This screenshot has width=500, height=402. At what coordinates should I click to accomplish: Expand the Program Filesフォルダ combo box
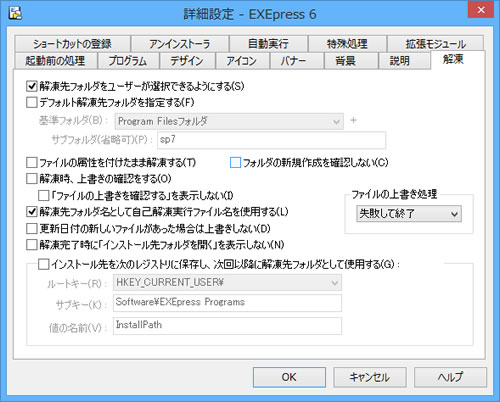pyautogui.click(x=229, y=121)
